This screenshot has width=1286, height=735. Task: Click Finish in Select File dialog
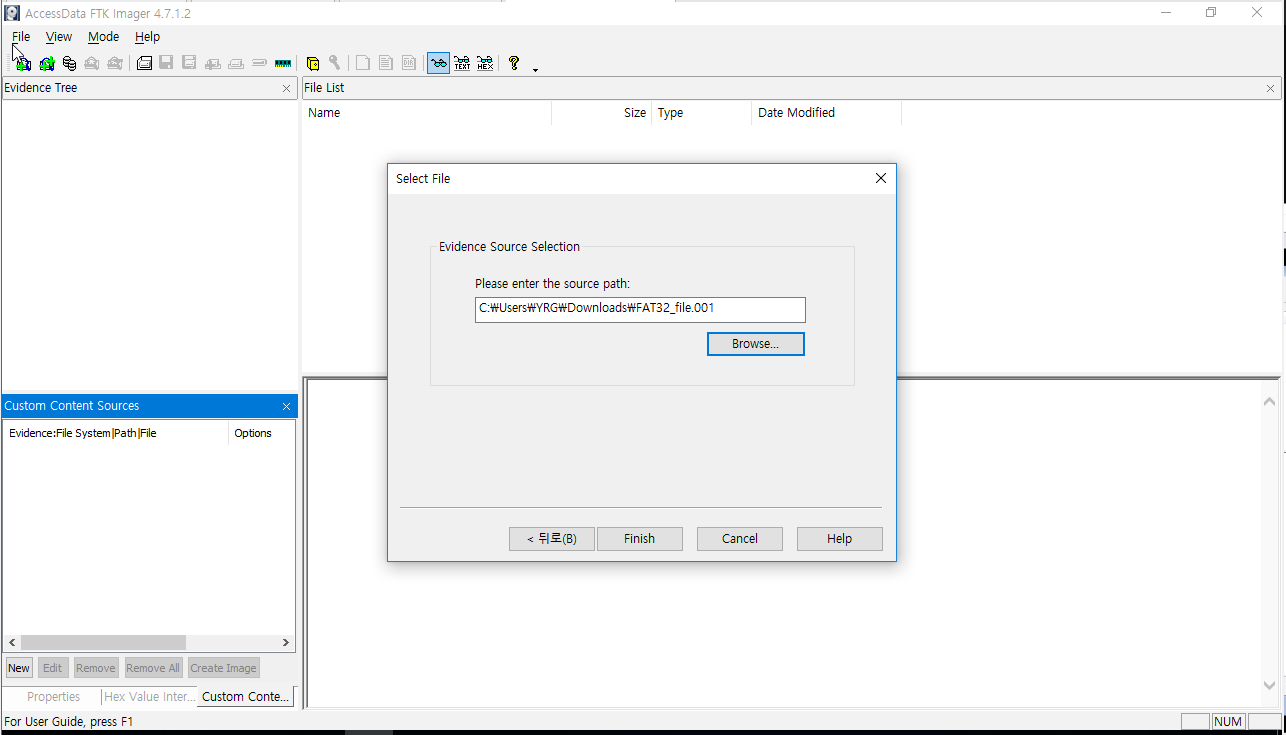tap(639, 538)
